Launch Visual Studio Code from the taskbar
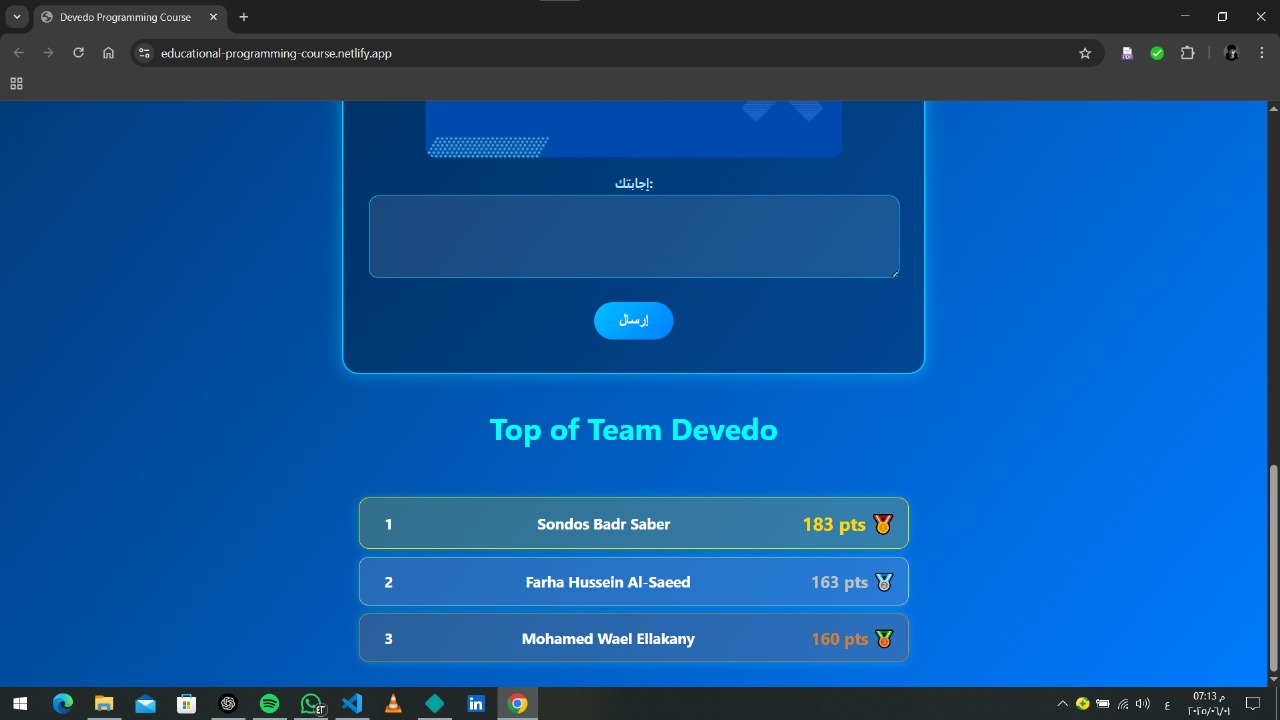Image resolution: width=1280 pixels, height=720 pixels. coord(352,704)
